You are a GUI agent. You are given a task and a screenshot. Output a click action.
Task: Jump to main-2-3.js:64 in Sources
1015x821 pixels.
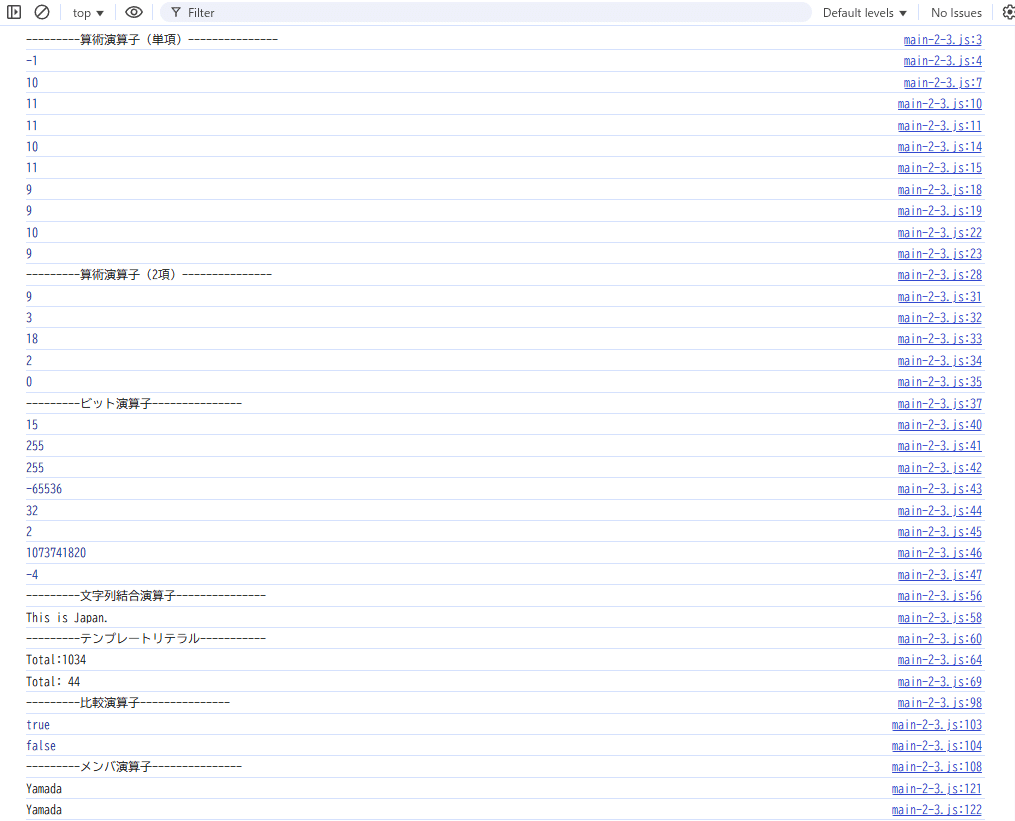coord(939,659)
